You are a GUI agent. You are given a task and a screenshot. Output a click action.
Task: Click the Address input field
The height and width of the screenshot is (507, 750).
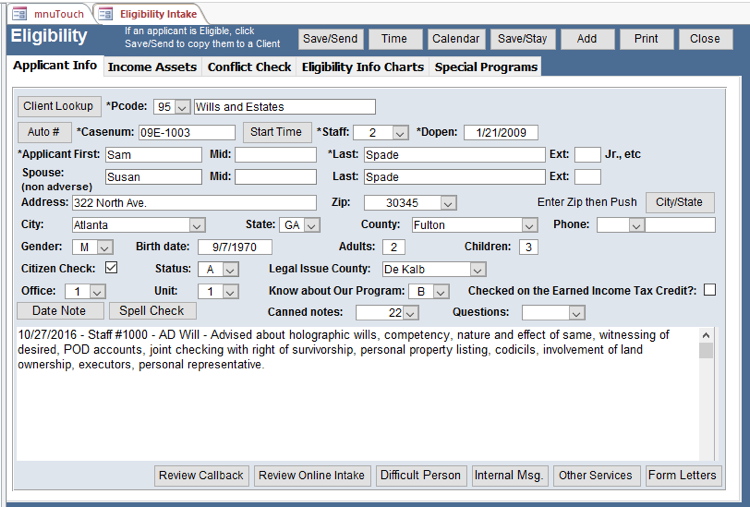coord(193,203)
